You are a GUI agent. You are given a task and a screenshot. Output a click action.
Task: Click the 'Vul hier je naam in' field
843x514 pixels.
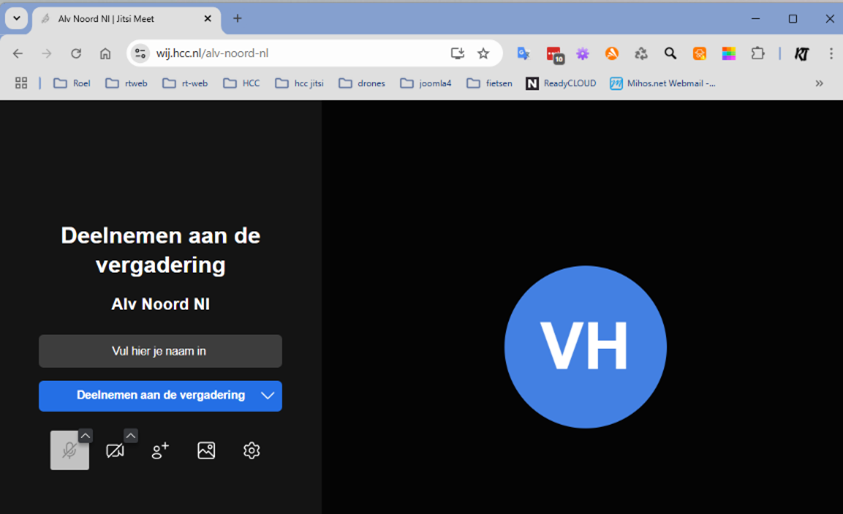(x=160, y=351)
